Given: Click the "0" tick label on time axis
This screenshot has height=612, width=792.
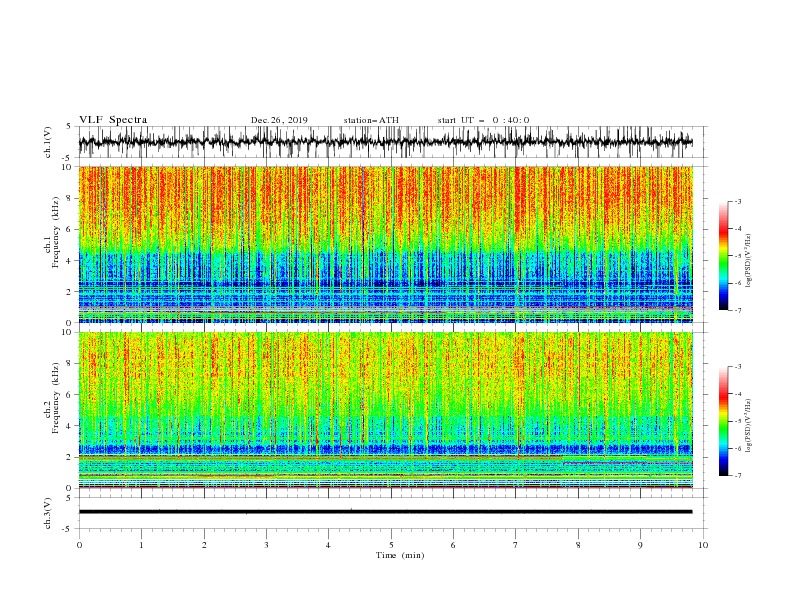Looking at the screenshot, I should tap(79, 545).
